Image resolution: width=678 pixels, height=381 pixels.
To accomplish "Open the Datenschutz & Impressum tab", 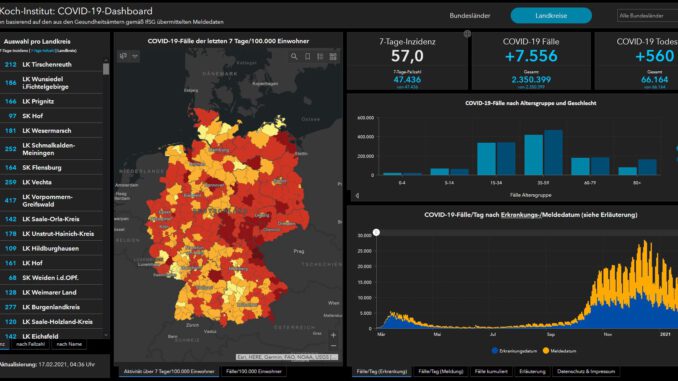I will [x=586, y=371].
